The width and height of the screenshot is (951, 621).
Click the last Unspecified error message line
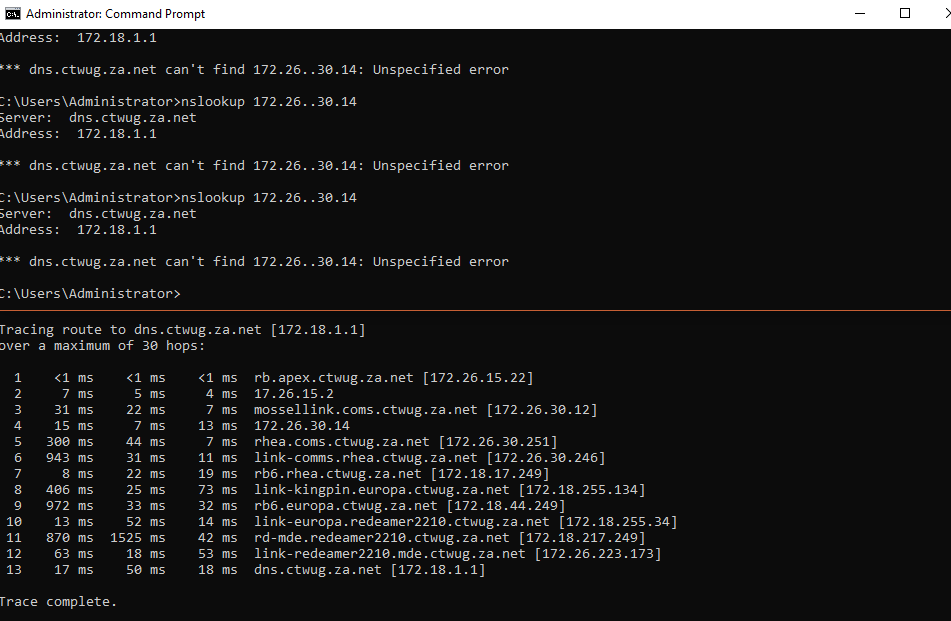pos(254,261)
